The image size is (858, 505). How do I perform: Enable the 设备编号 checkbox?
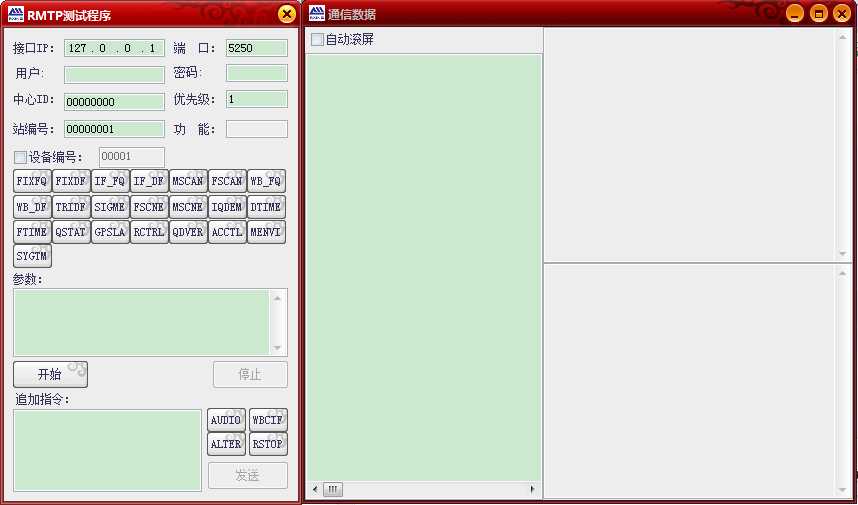[20, 158]
